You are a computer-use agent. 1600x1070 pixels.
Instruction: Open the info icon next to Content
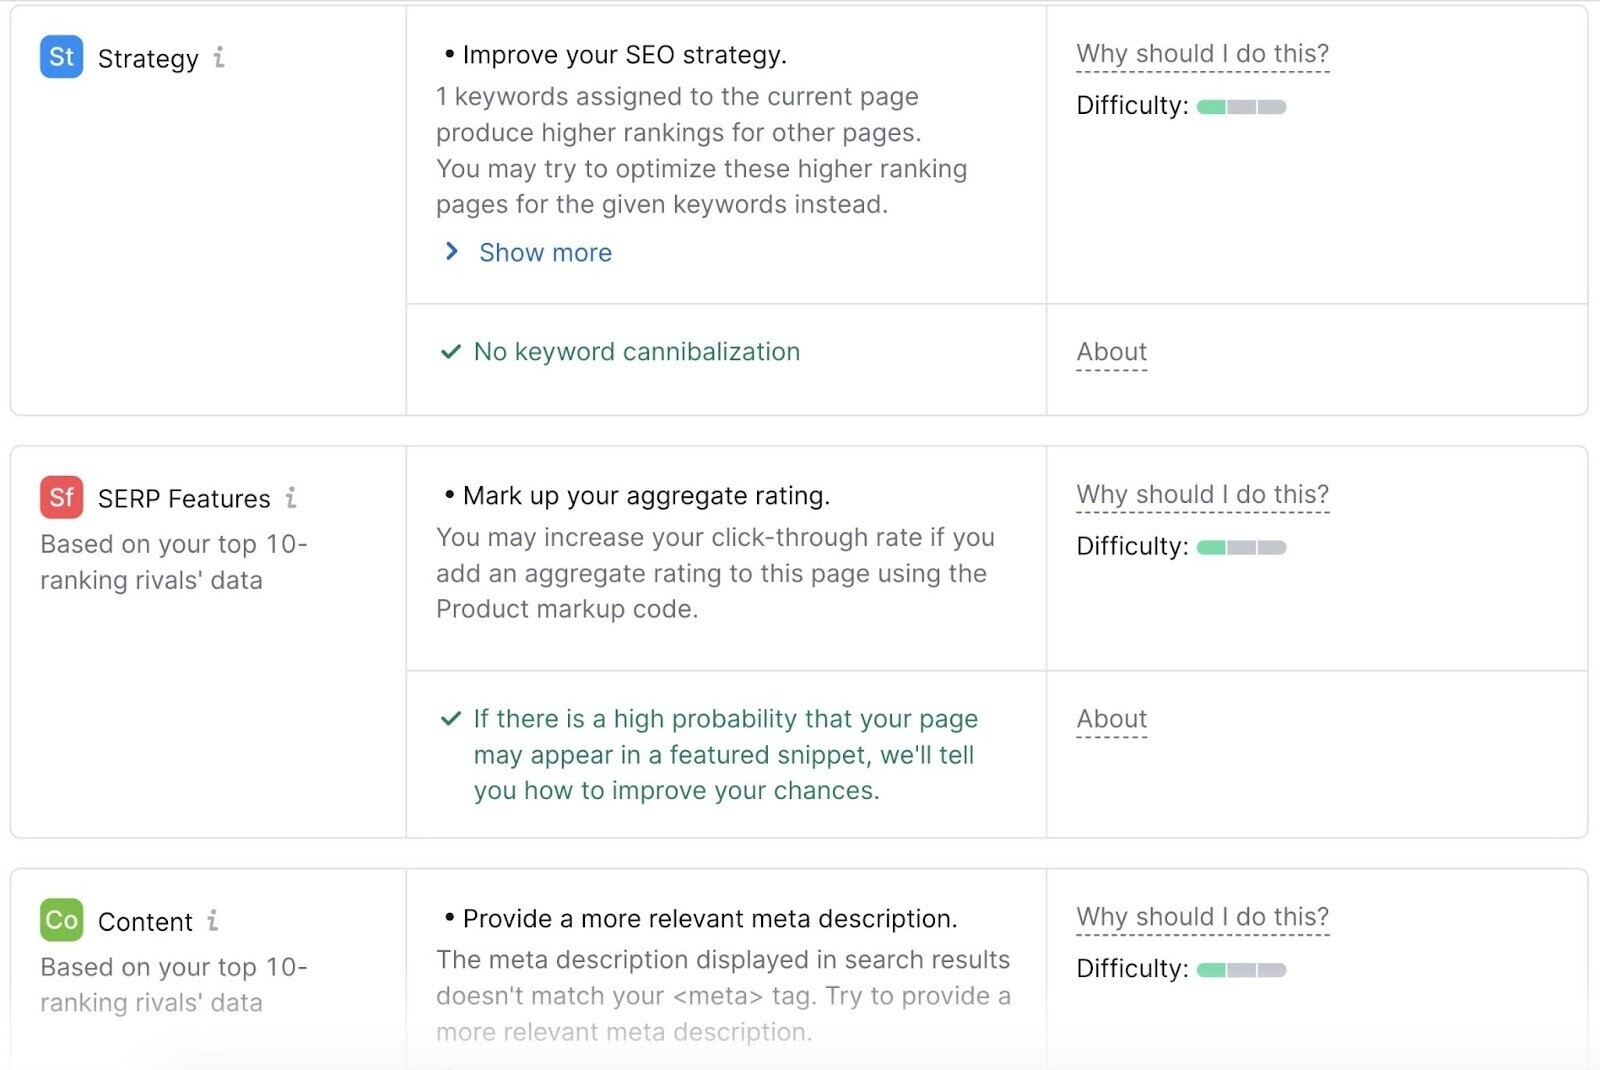213,922
